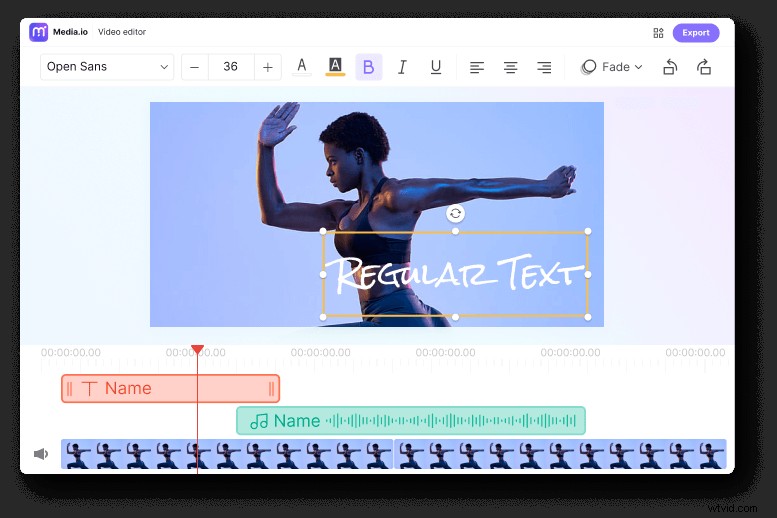Click the Media.io logo icon
Viewport: 777px width, 518px height.
pos(39,32)
